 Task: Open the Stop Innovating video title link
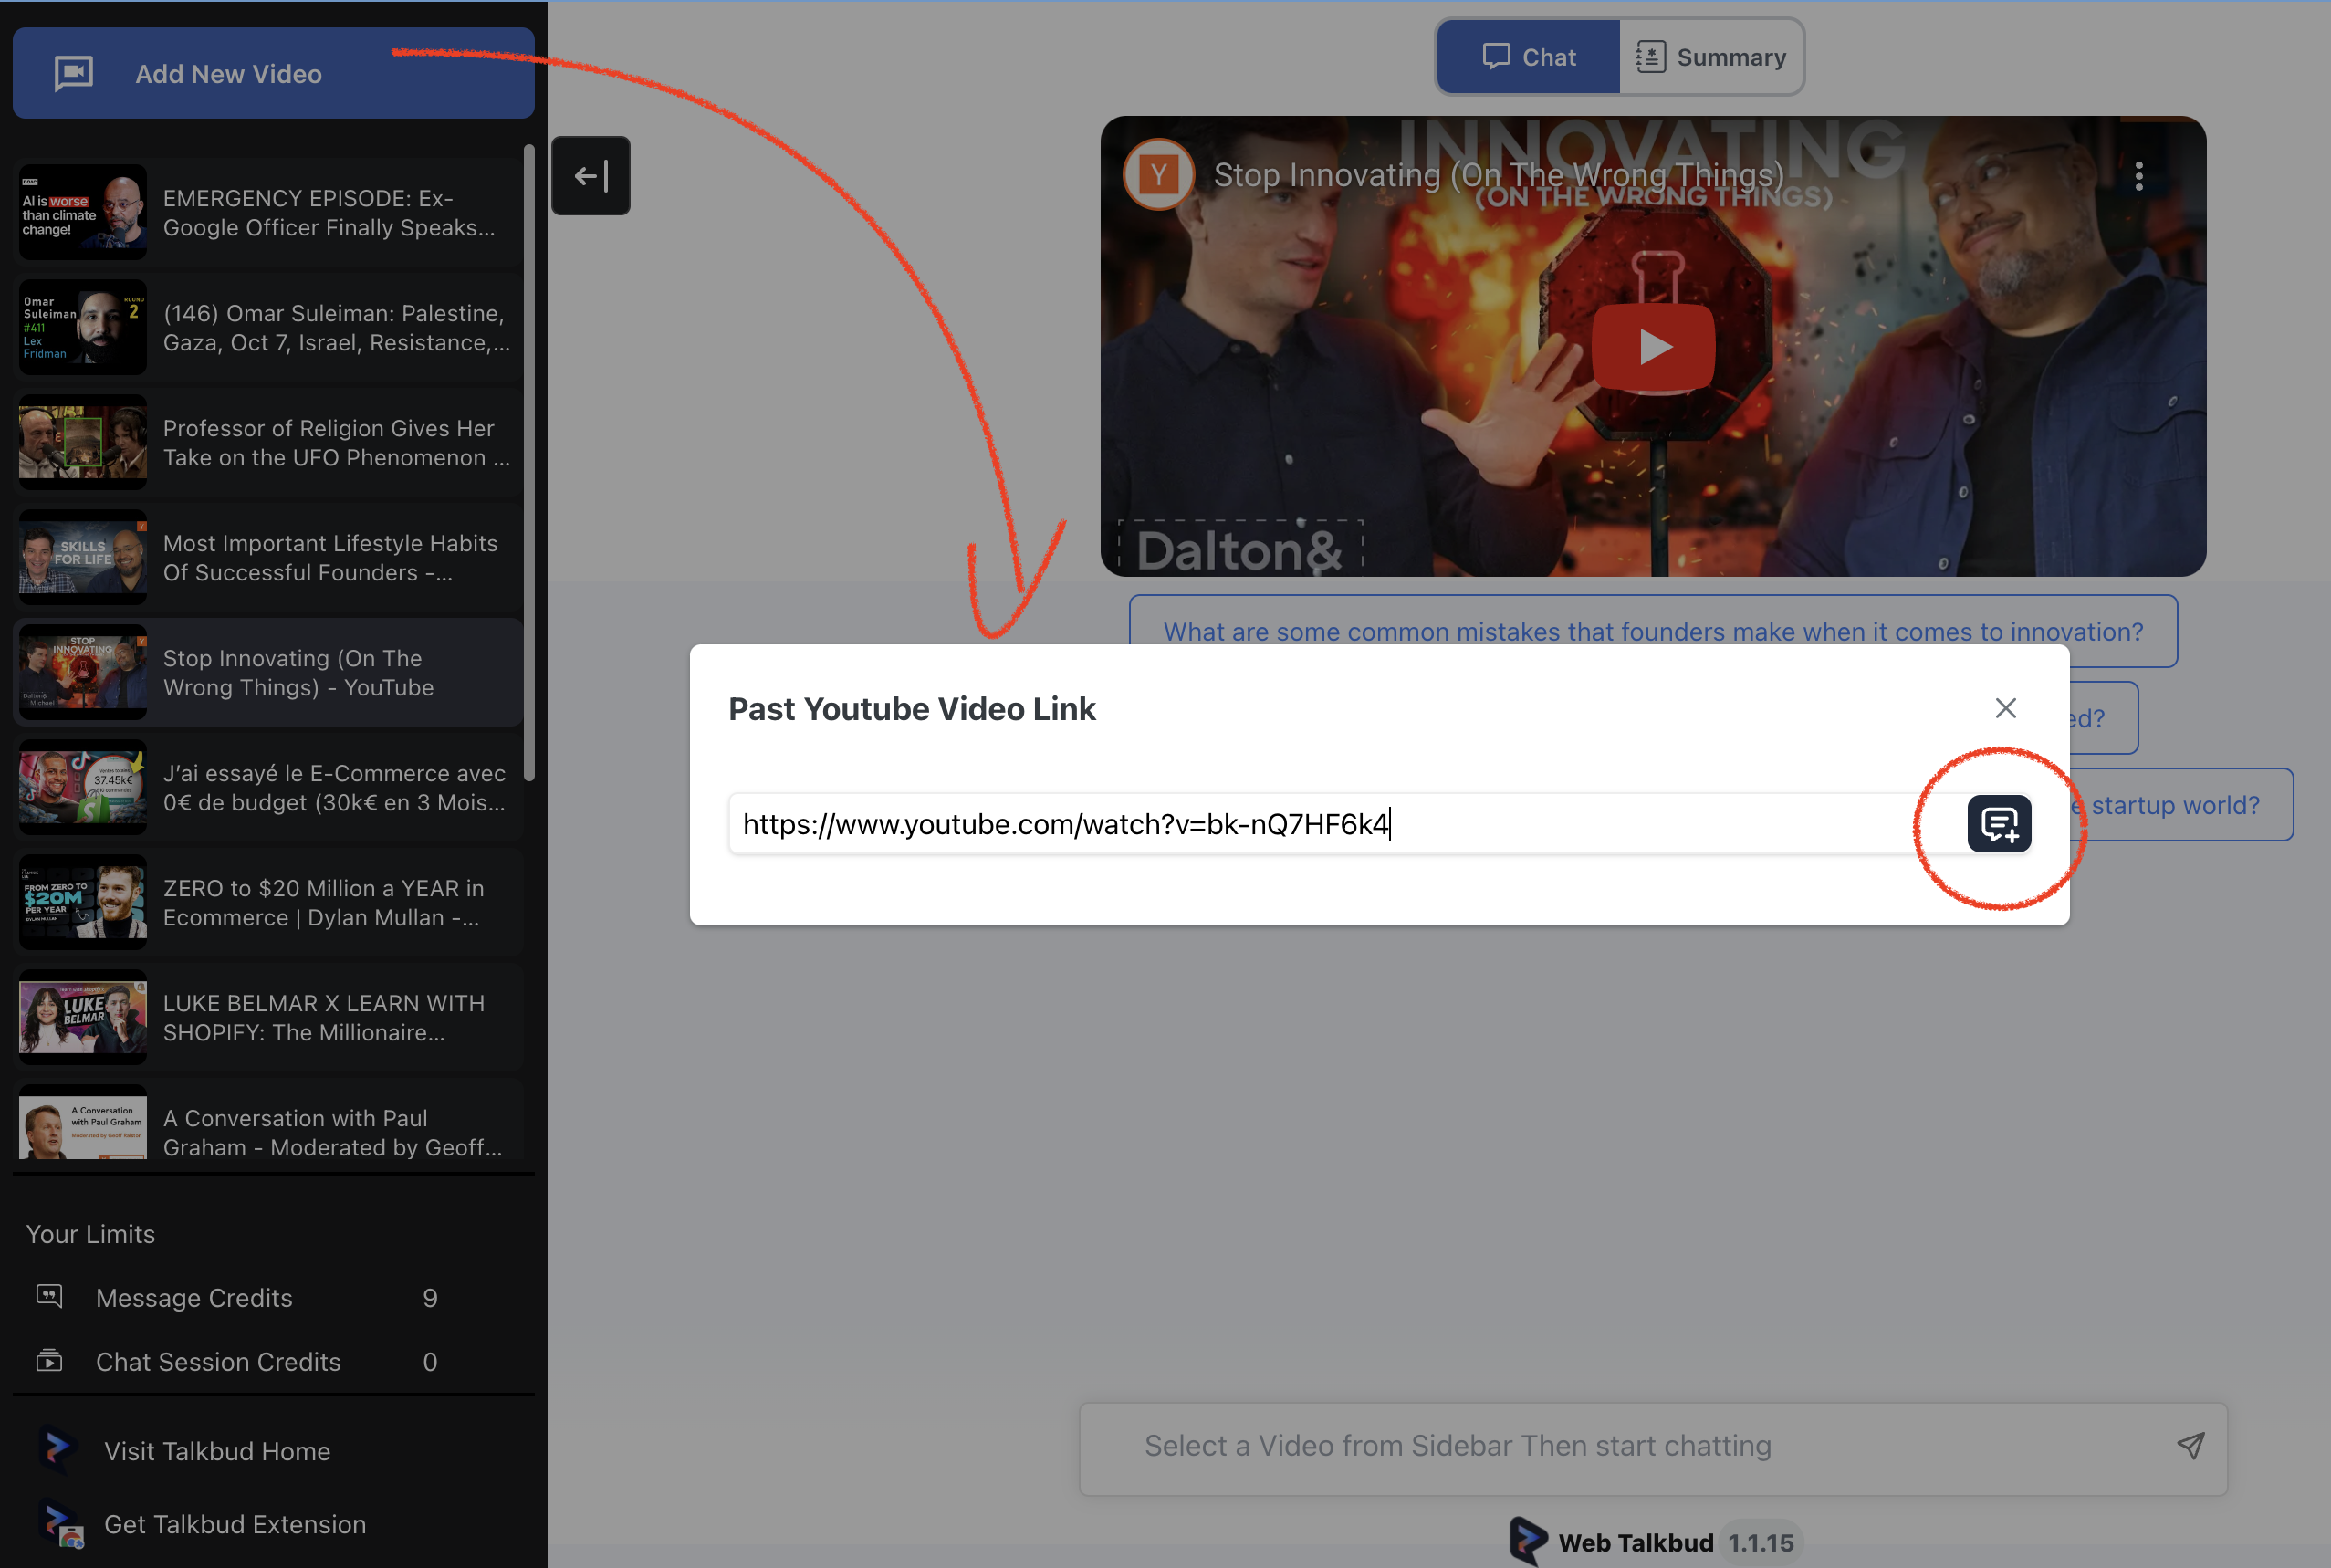coord(1499,175)
